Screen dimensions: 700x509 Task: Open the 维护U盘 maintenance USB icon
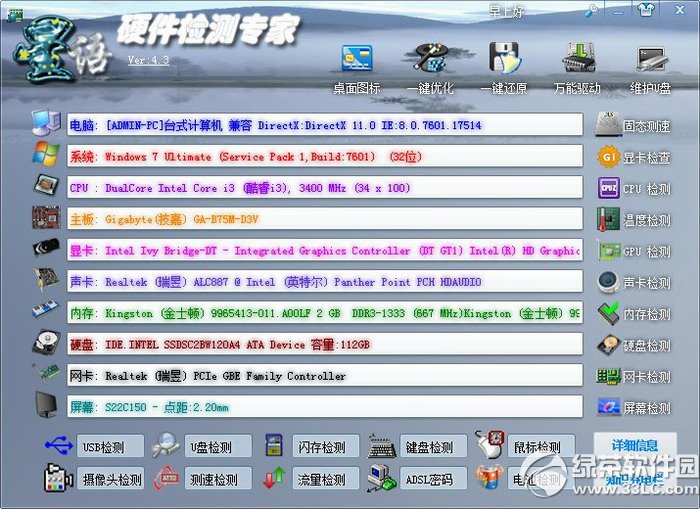[651, 59]
